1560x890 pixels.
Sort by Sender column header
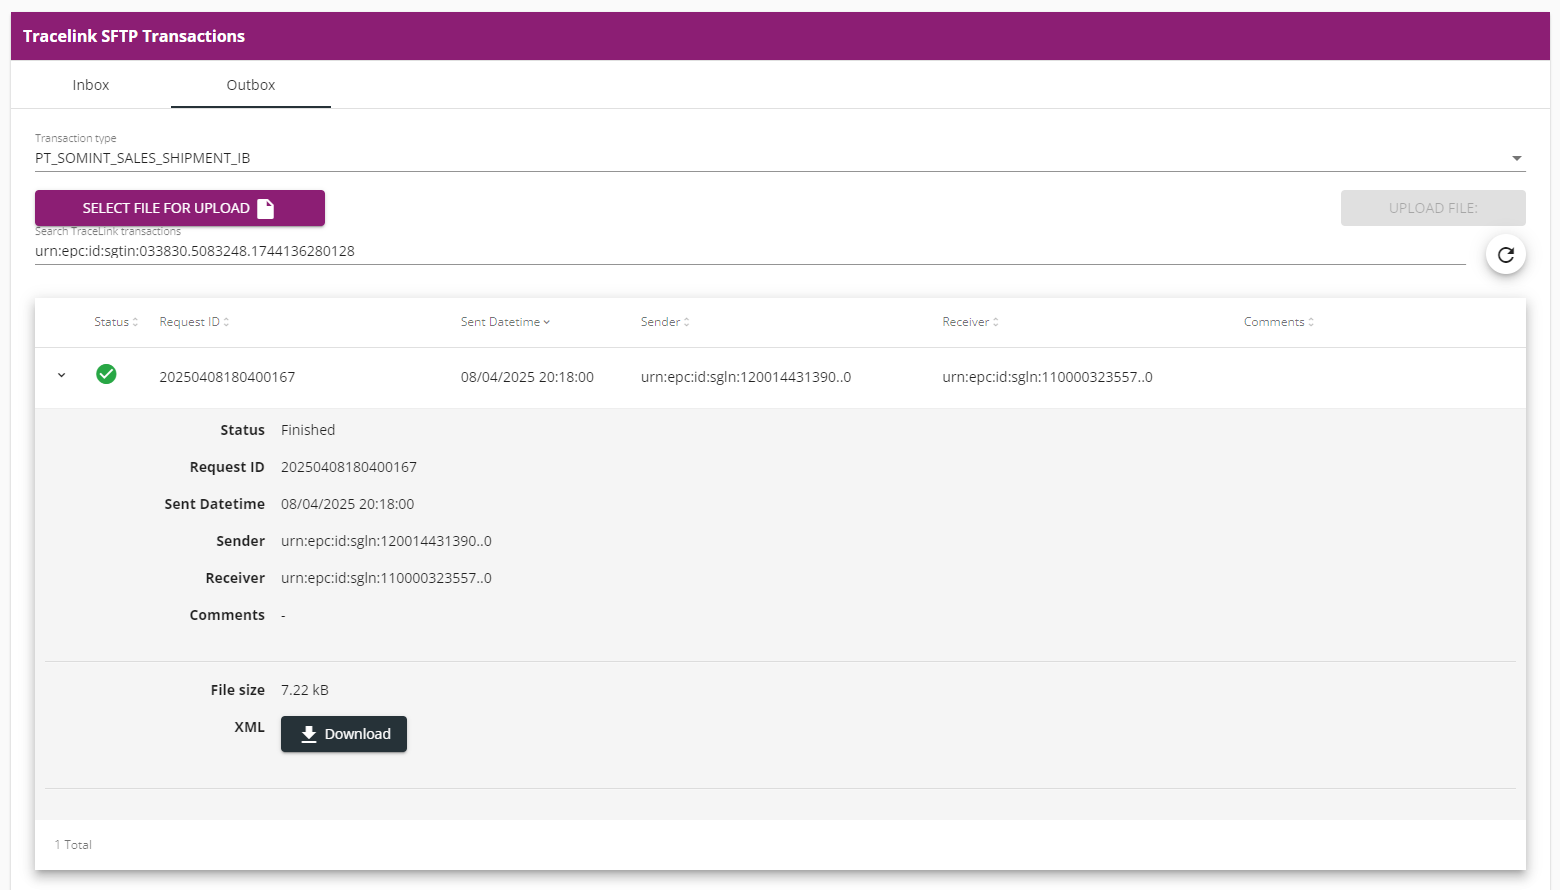click(x=665, y=322)
